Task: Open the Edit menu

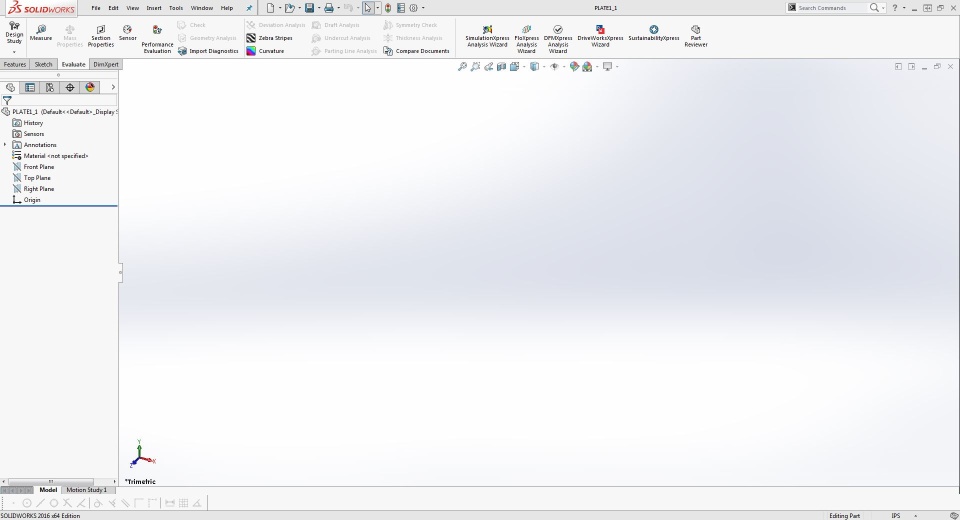Action: coord(113,8)
